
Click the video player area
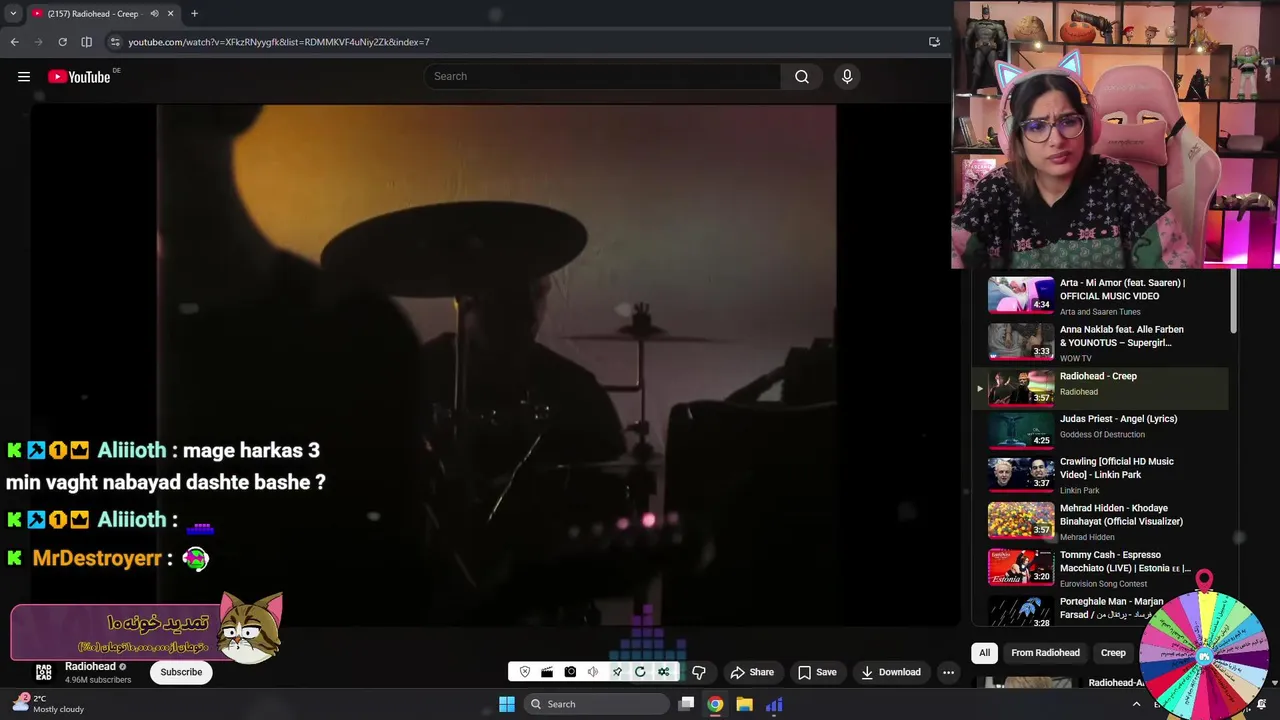click(x=496, y=365)
